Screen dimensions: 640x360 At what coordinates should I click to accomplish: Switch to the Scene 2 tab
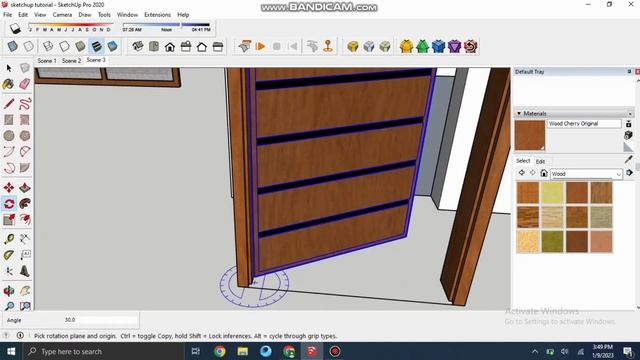[x=71, y=60]
